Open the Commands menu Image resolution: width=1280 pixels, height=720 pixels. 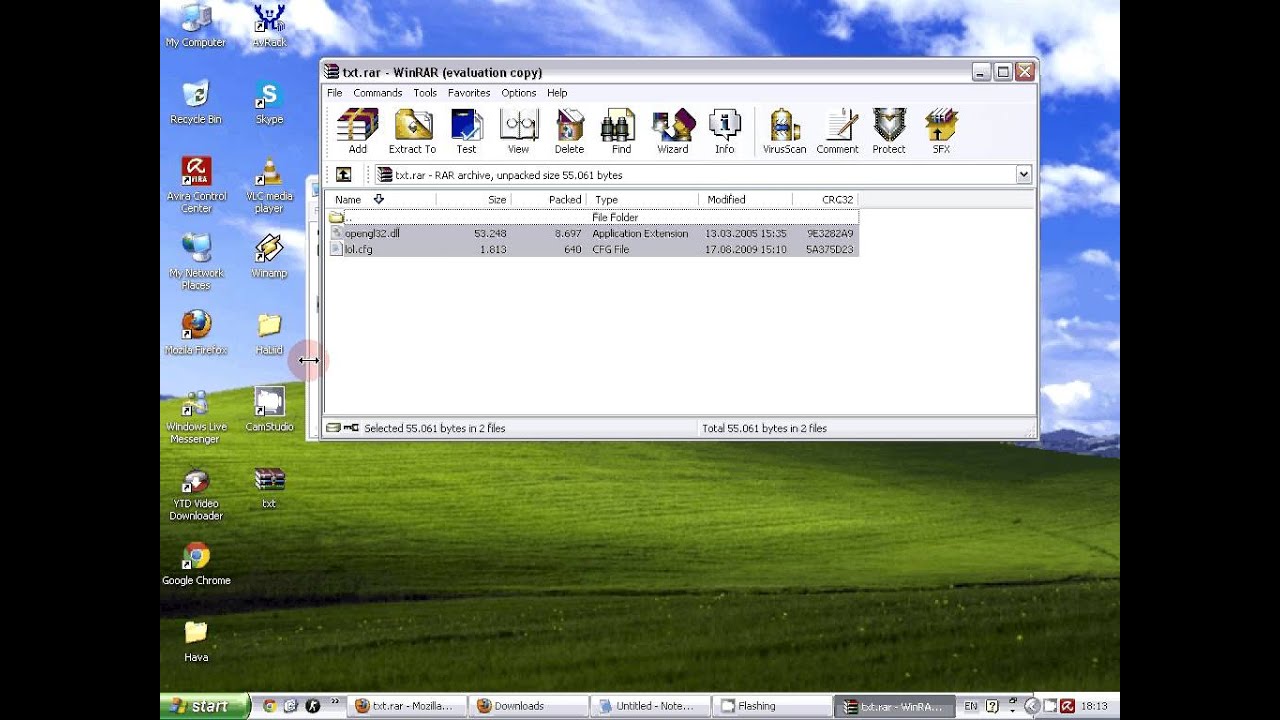(x=377, y=93)
